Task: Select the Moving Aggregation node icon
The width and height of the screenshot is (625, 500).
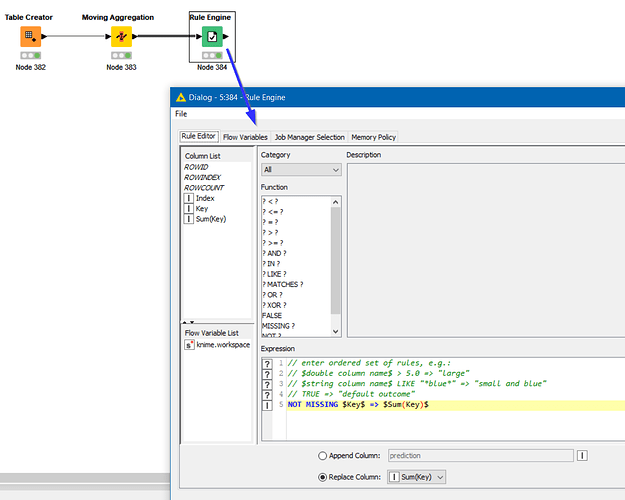Action: pyautogui.click(x=121, y=37)
